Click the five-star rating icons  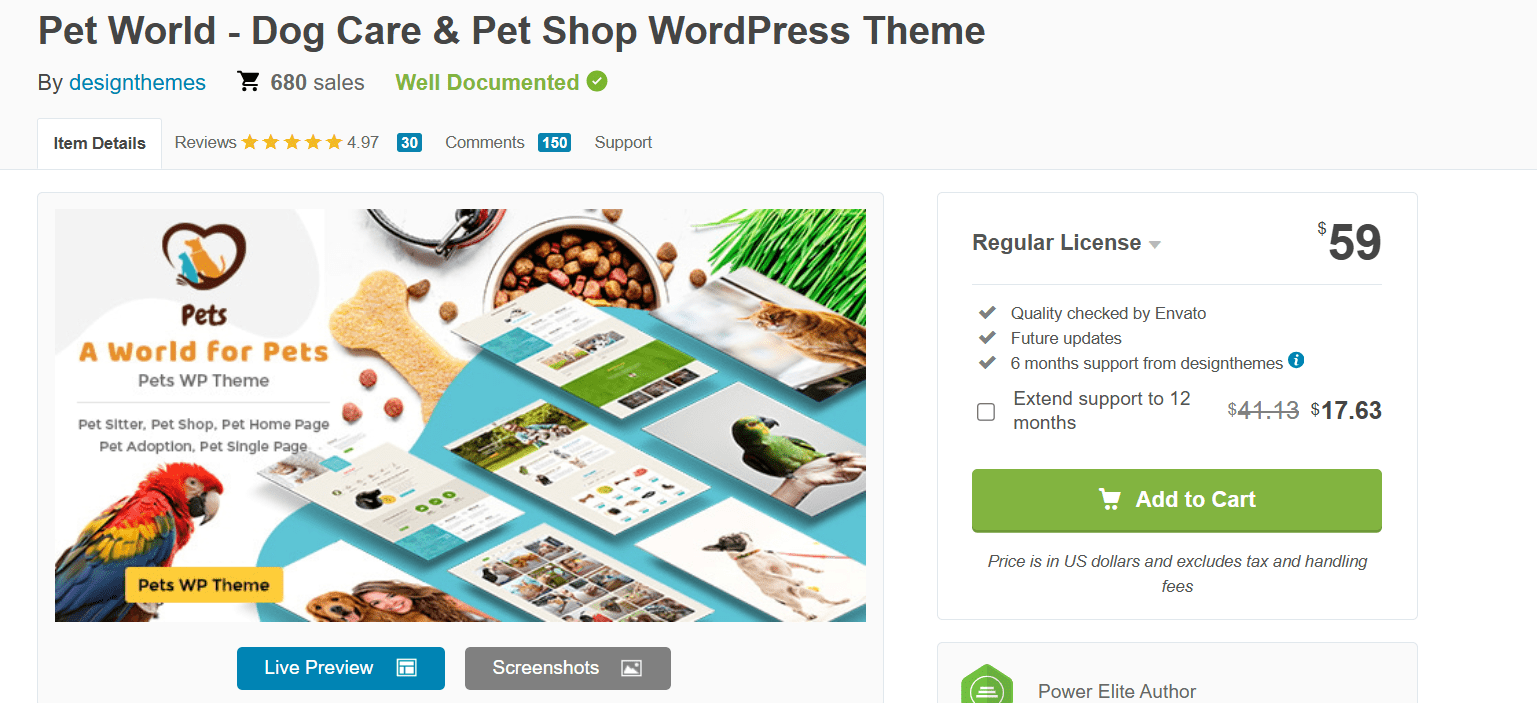point(292,142)
